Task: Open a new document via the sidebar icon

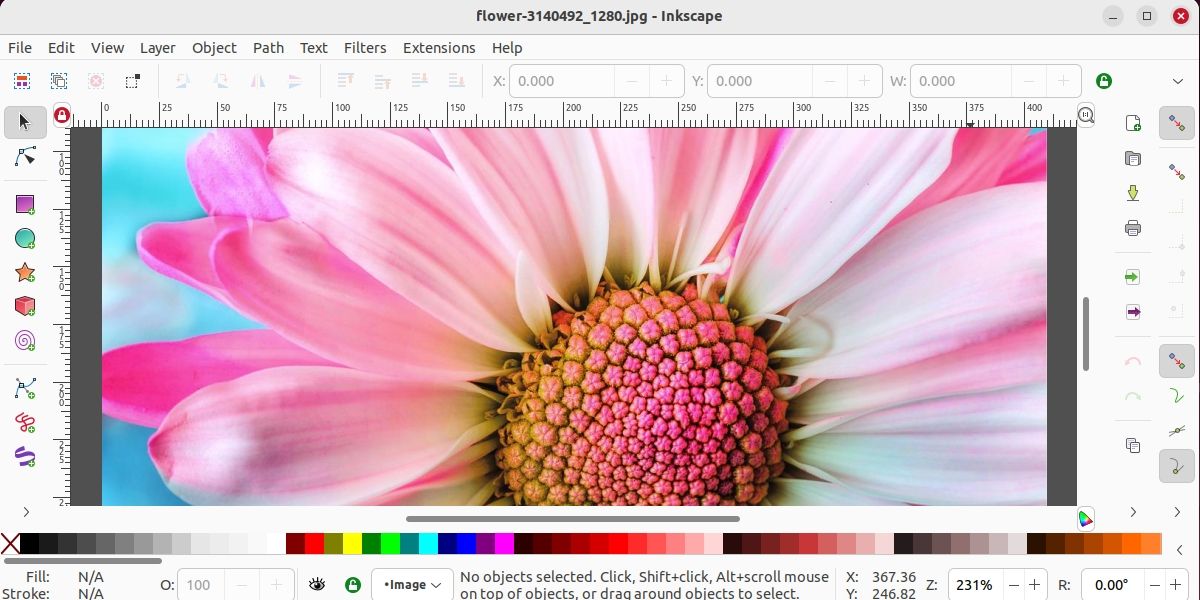Action: (x=1133, y=123)
